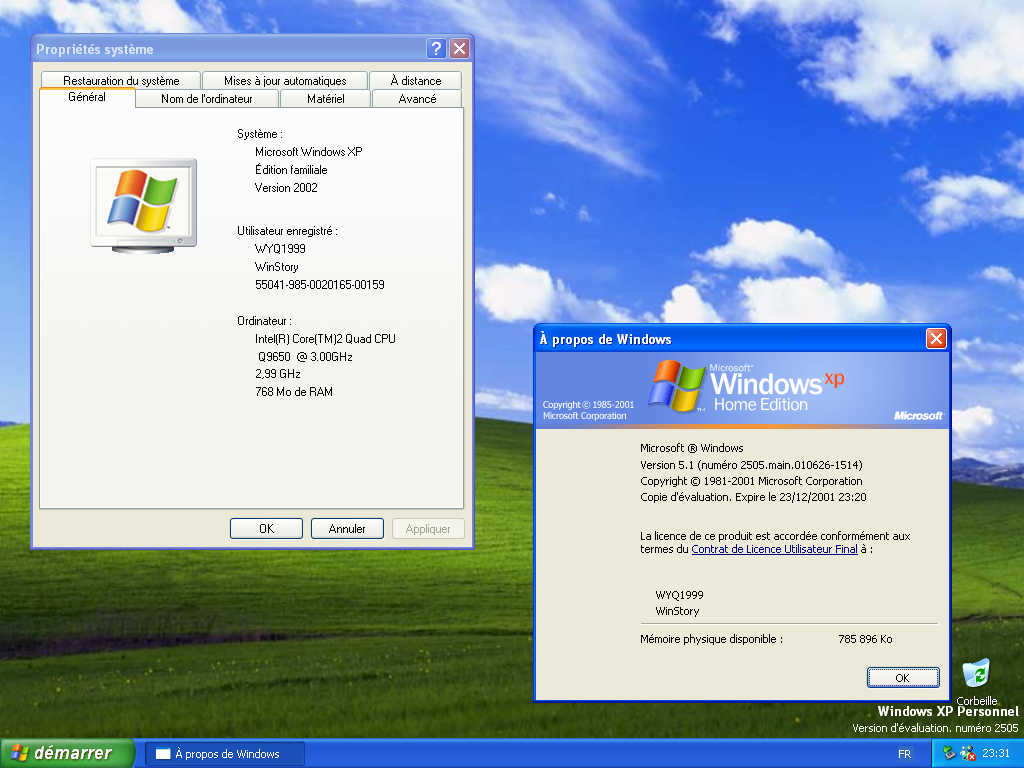Select the Général tab
1024x768 pixels.
(87, 97)
